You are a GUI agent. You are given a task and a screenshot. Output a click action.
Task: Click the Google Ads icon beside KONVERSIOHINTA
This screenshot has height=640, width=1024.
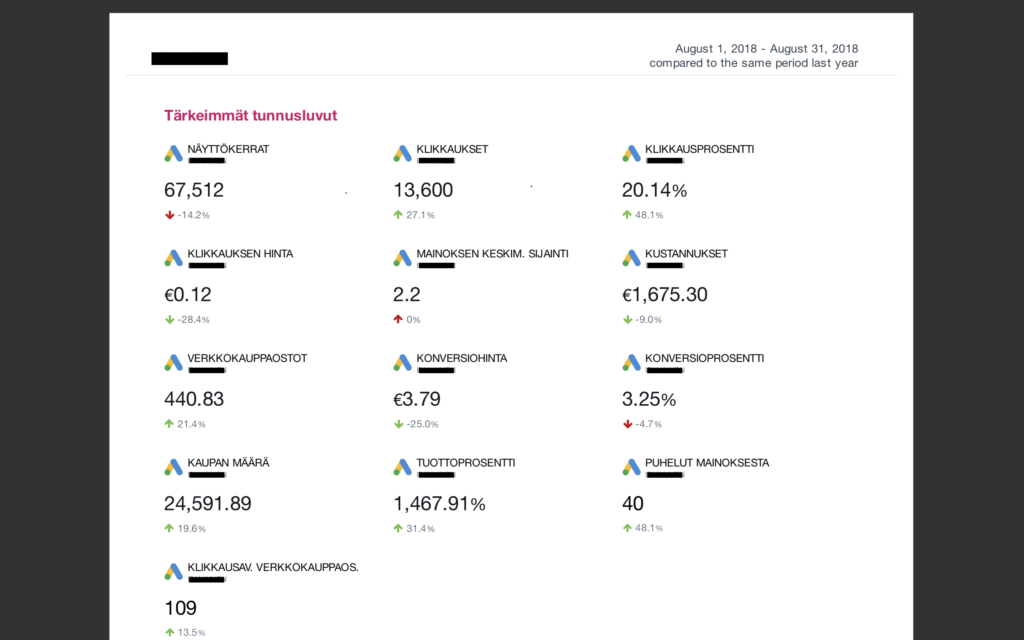click(402, 362)
